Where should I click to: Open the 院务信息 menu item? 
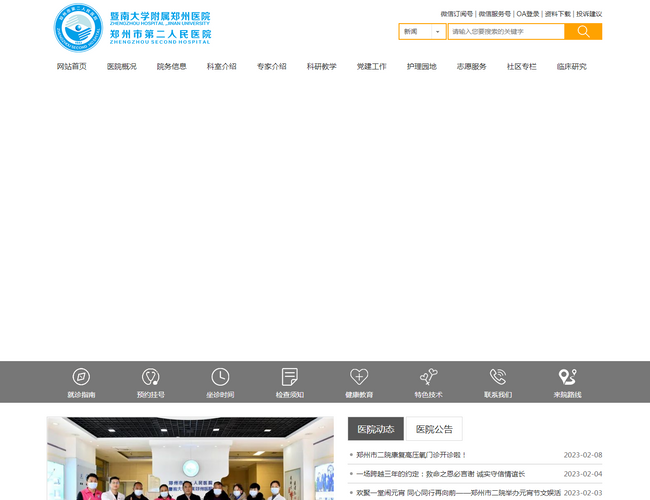click(172, 66)
